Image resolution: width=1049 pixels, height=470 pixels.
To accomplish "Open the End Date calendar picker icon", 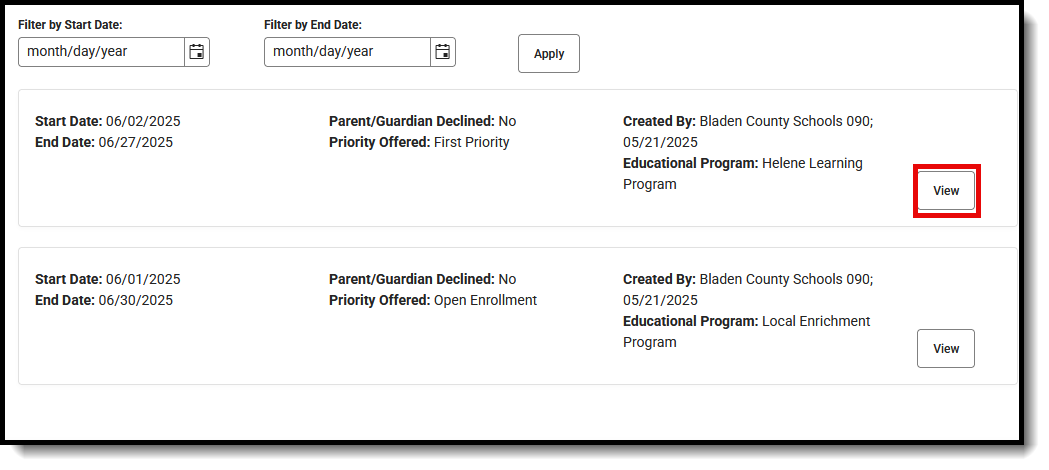I will [x=443, y=52].
